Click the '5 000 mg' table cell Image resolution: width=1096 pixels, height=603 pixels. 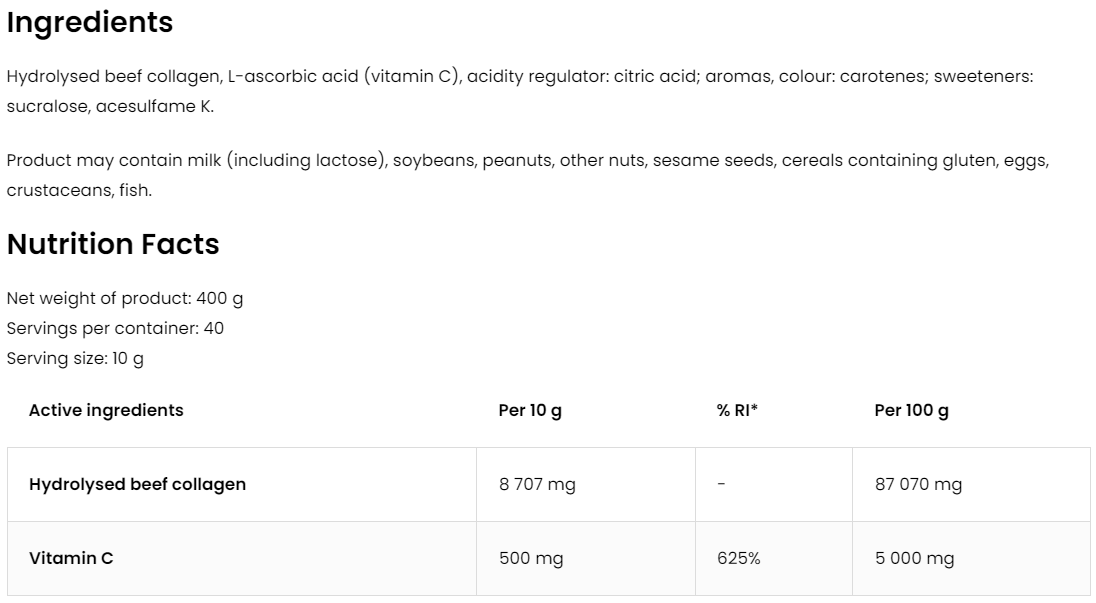[x=914, y=559]
